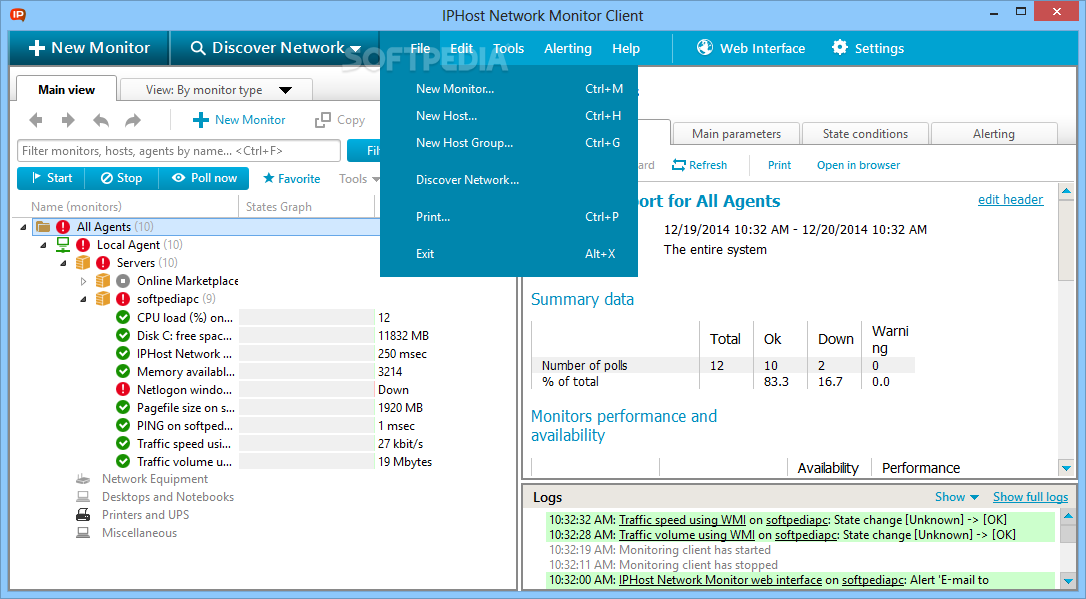Viewport: 1086px width, 599px height.
Task: Click the Desktops and Notebooks laptop icon
Action: pyautogui.click(x=83, y=497)
